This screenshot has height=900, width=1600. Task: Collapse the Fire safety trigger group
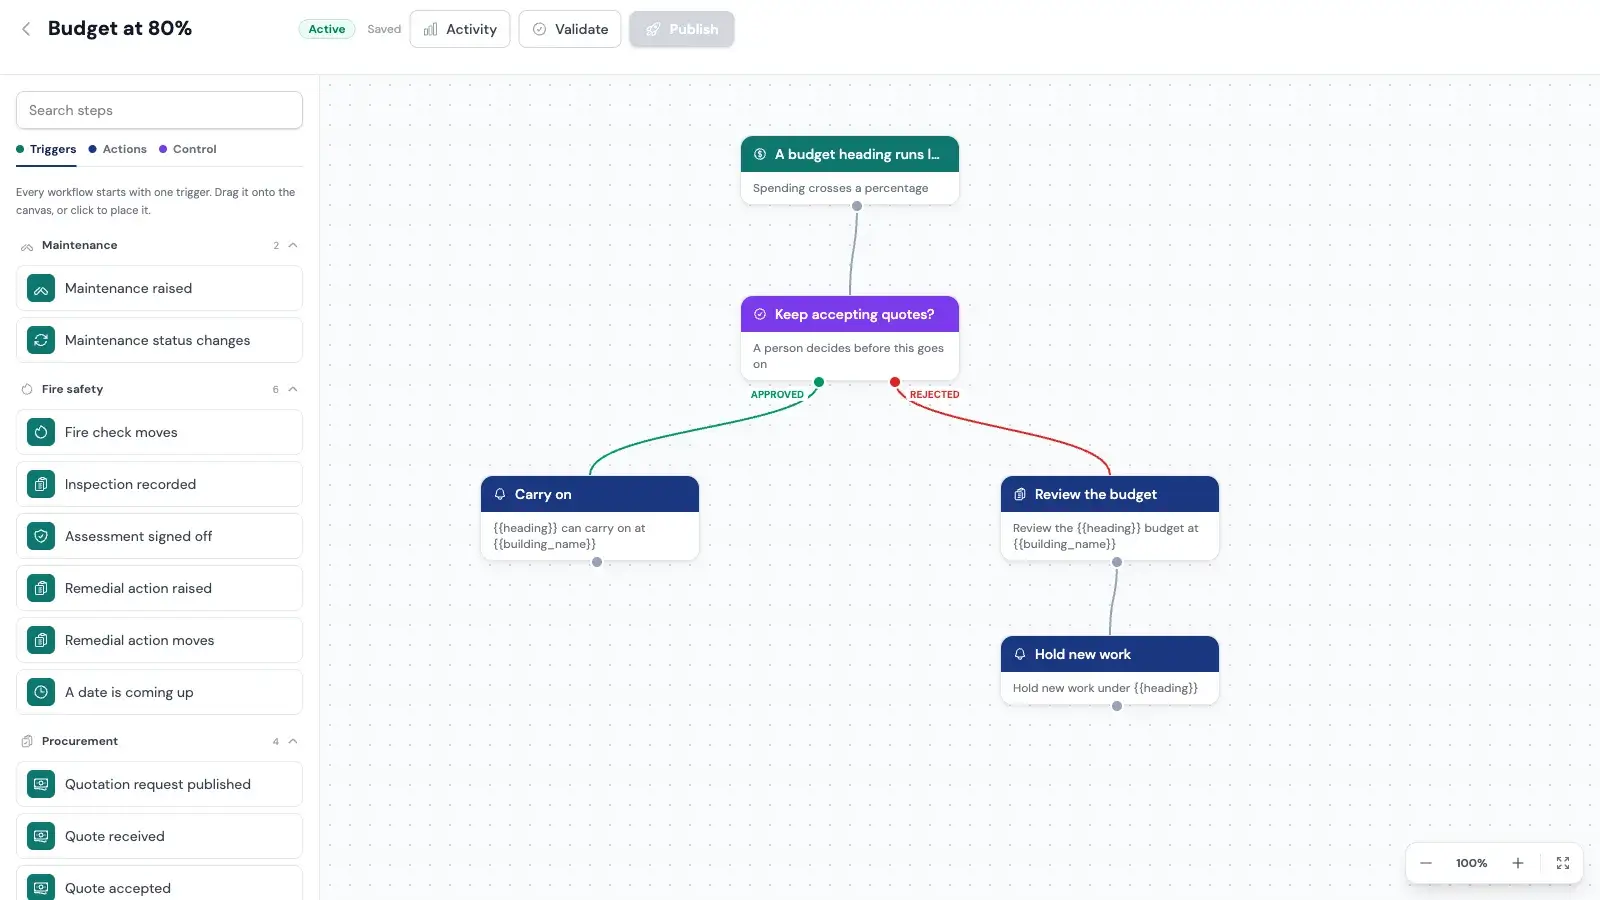pos(293,389)
